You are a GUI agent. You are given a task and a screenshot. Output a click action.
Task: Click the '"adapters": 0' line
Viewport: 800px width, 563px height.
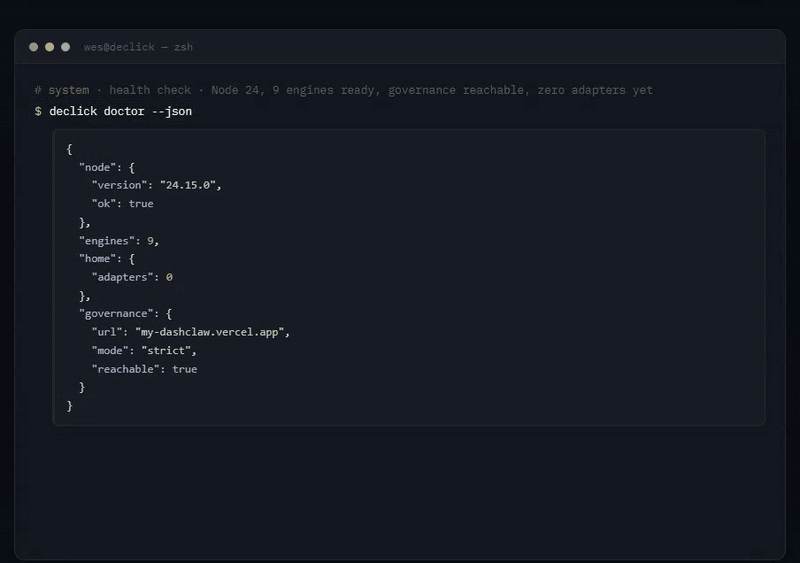[x=132, y=277]
